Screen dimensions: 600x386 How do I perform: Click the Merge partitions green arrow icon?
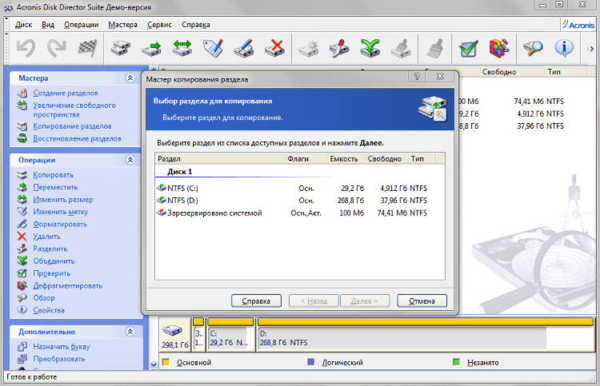coord(370,48)
